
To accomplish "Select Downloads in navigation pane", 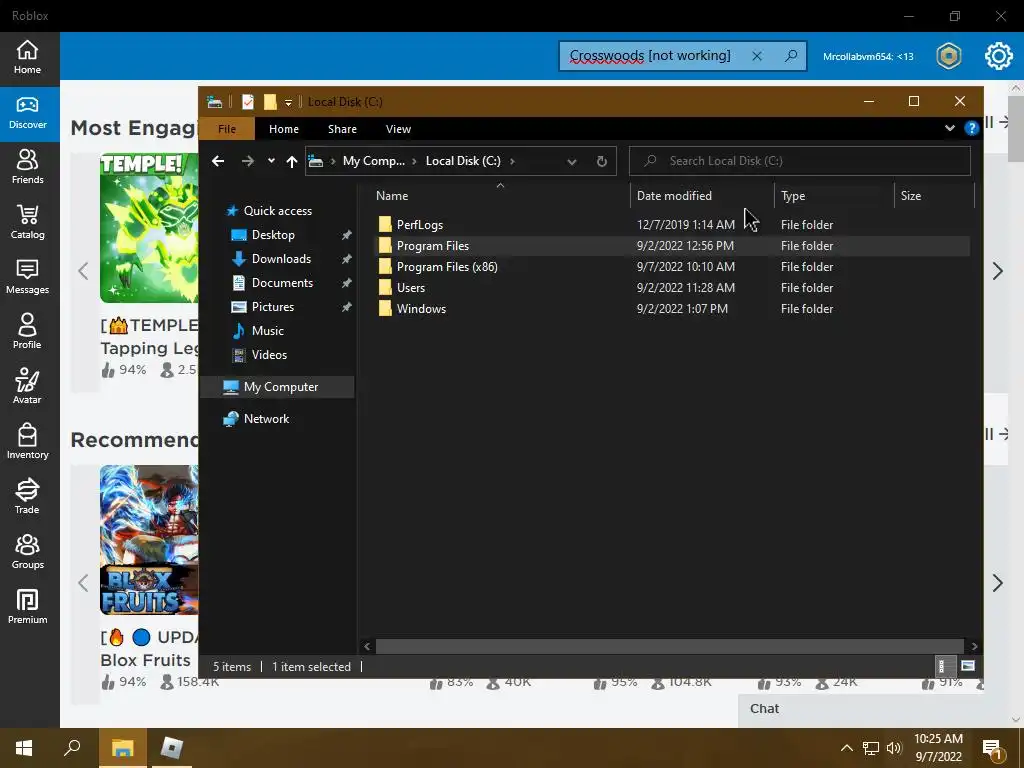I will click(x=281, y=259).
